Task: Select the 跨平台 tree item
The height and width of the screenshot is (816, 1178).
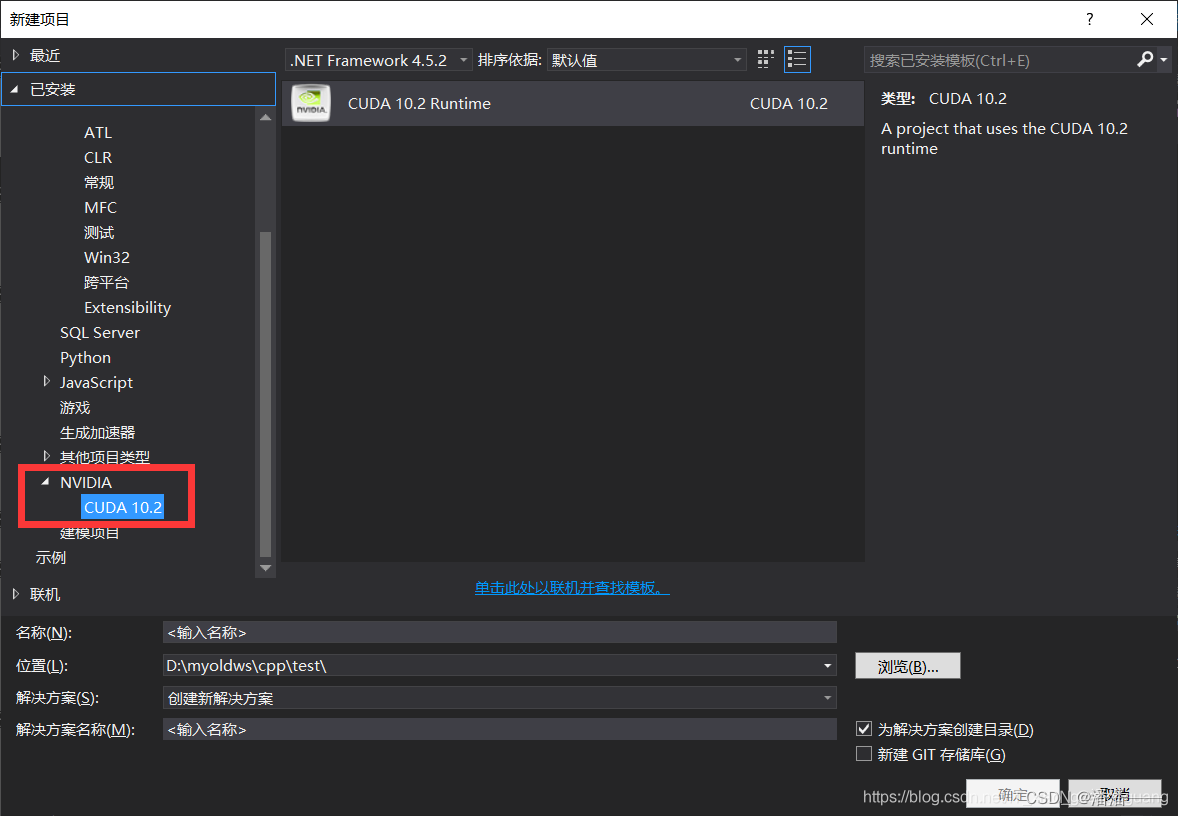Action: [106, 283]
